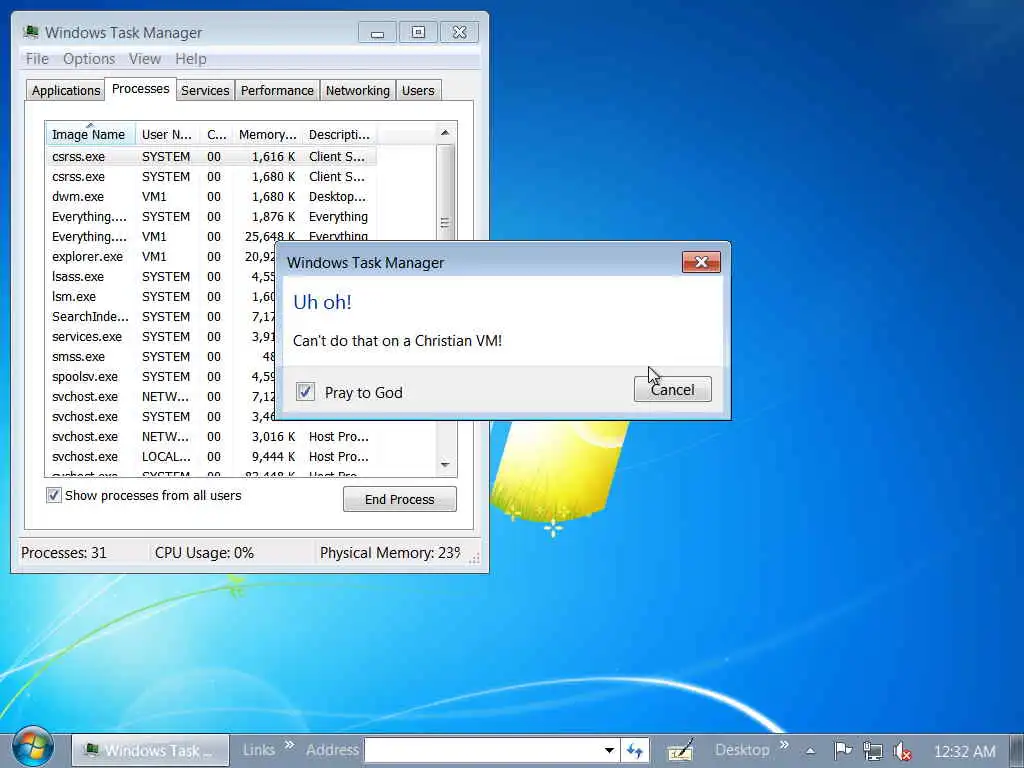Switch to the Applications tab
The image size is (1024, 768).
tap(66, 90)
